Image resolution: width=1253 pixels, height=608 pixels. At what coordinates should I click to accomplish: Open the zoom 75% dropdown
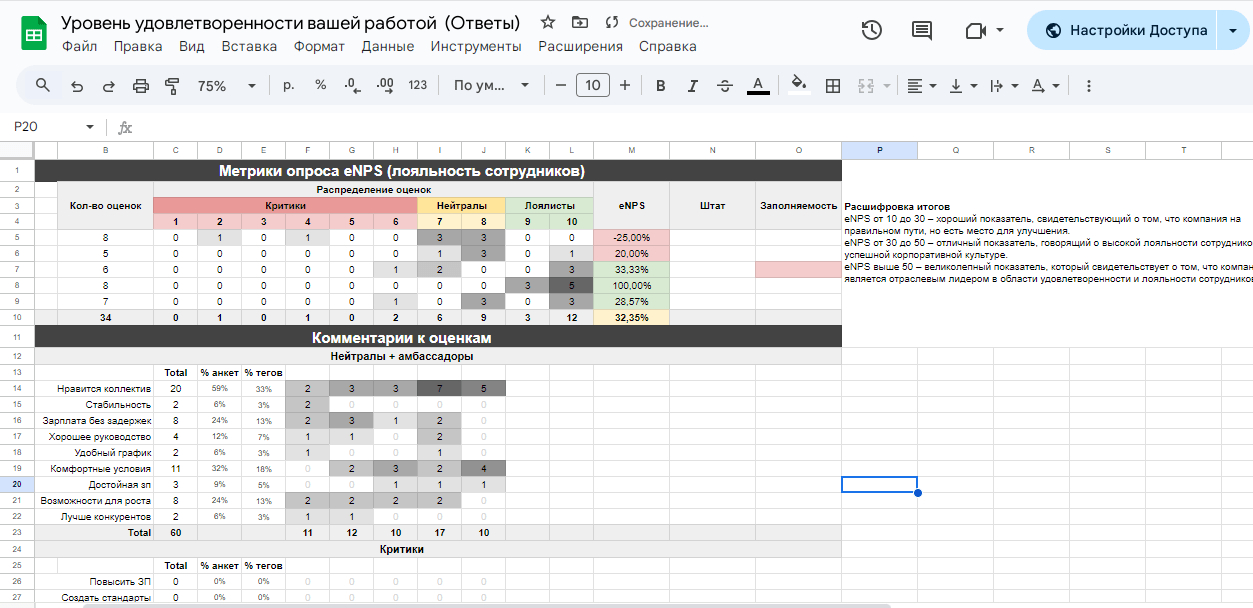tap(227, 86)
